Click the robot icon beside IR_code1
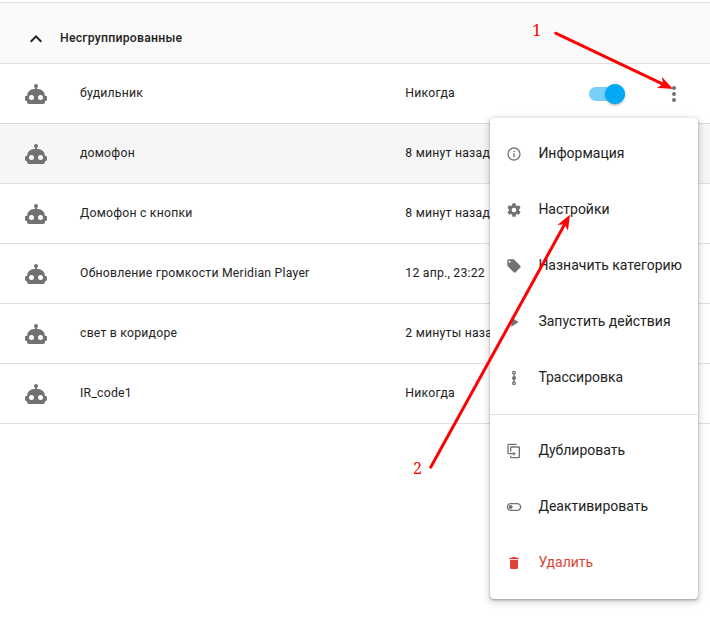The image size is (710, 634). (36, 394)
